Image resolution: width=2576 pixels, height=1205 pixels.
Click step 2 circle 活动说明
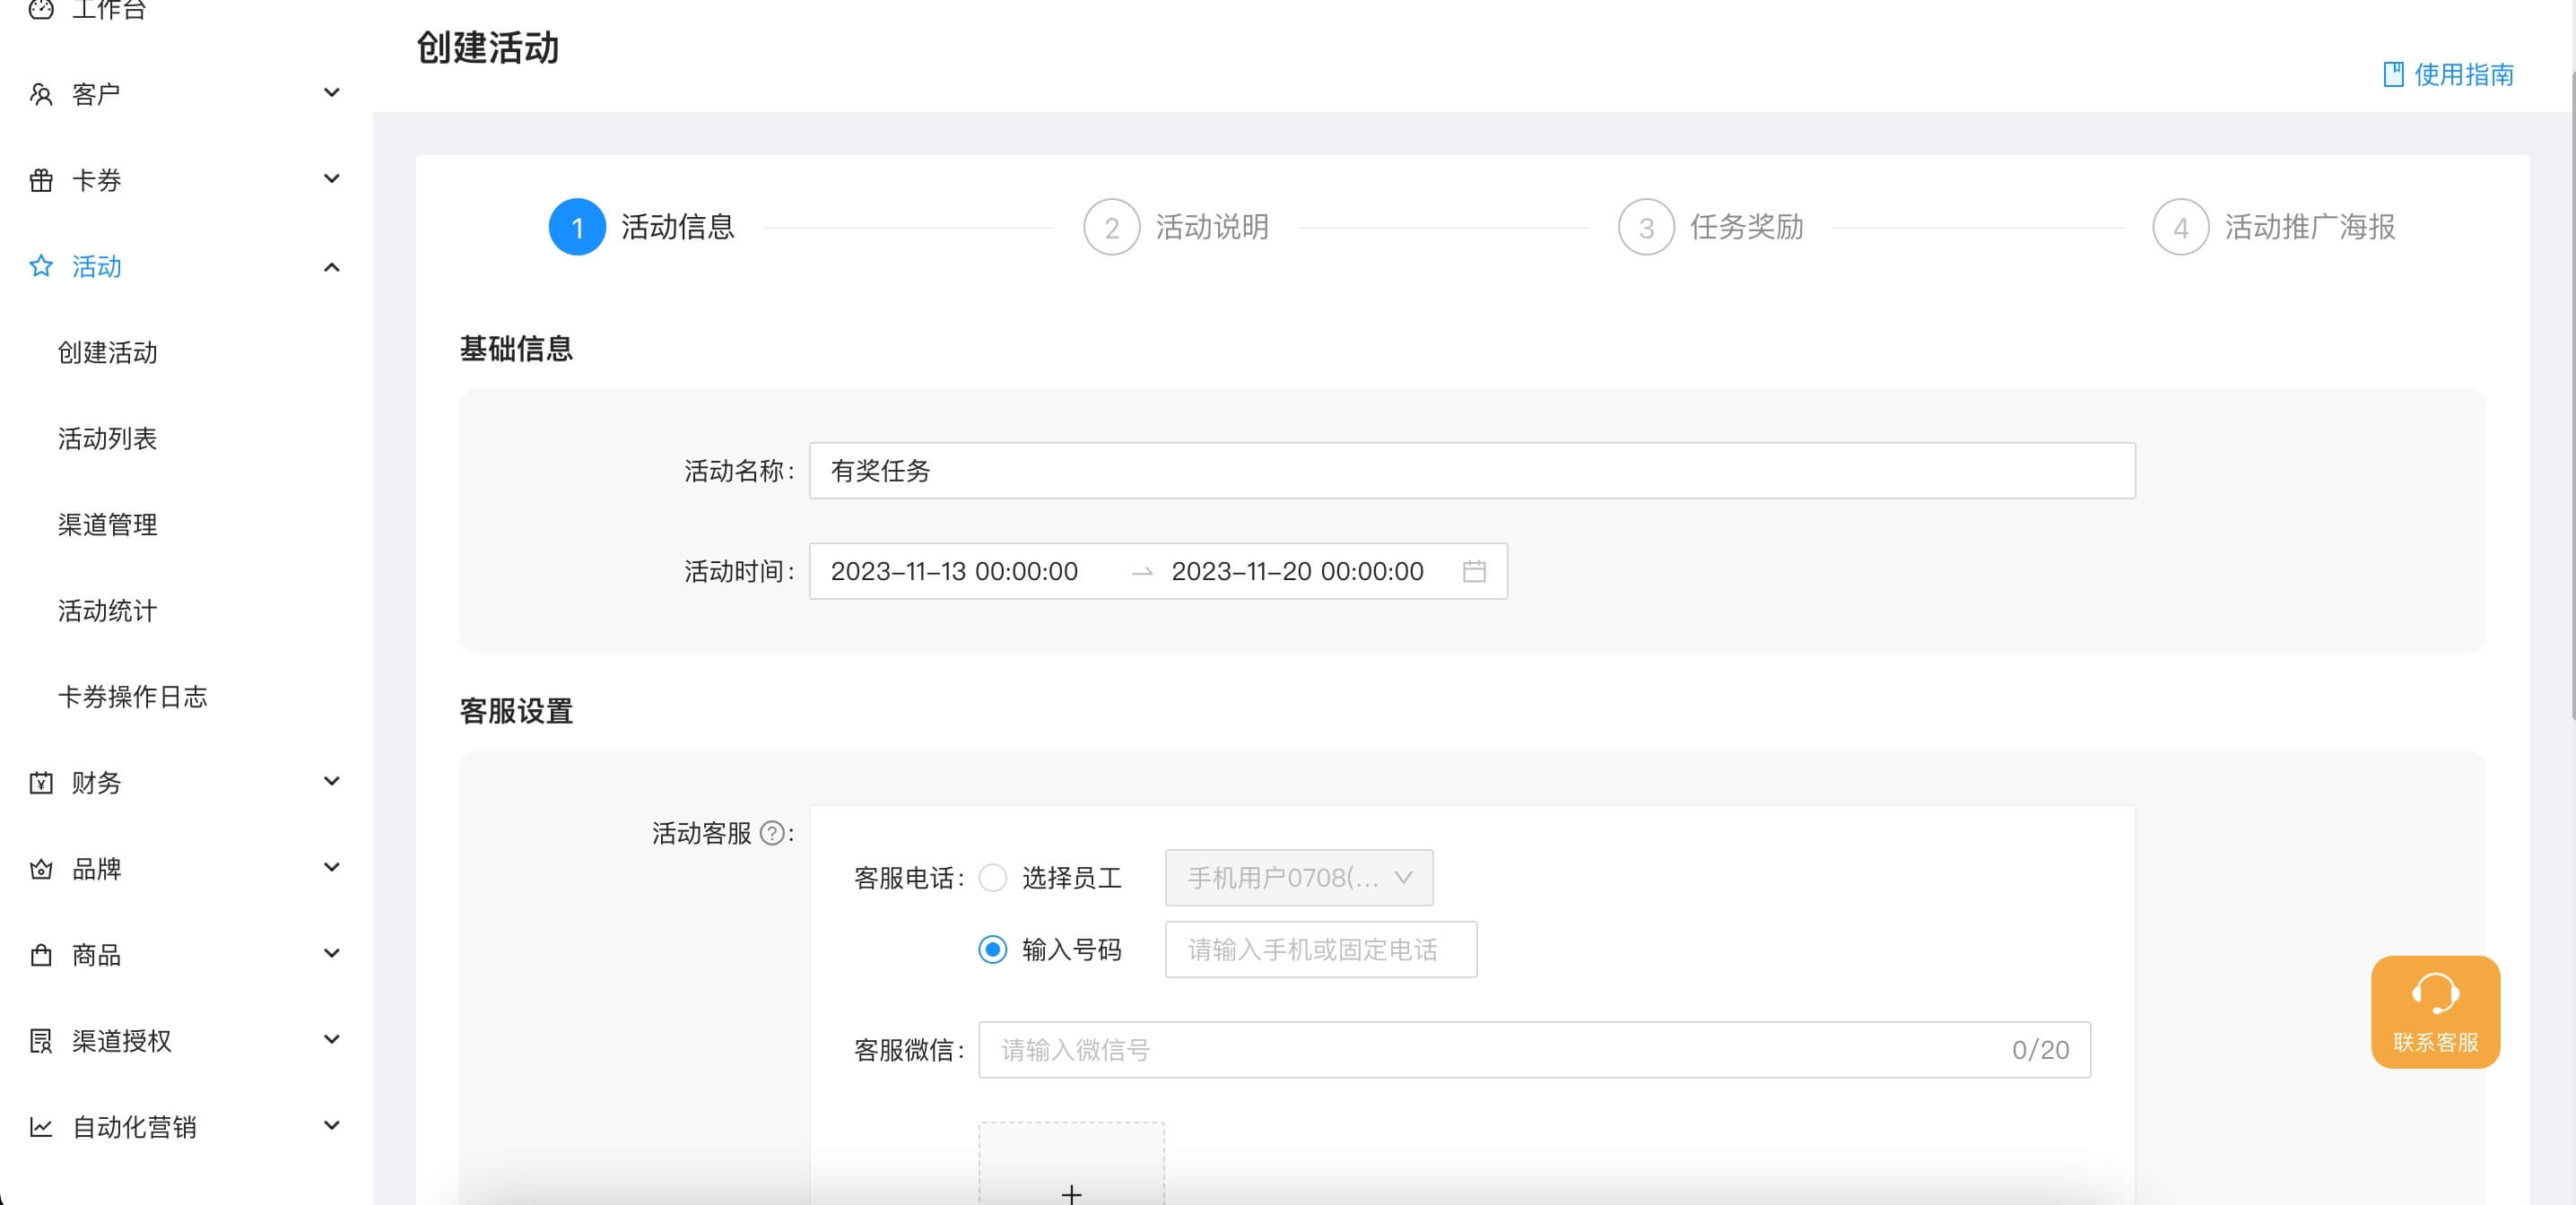coord(1111,227)
